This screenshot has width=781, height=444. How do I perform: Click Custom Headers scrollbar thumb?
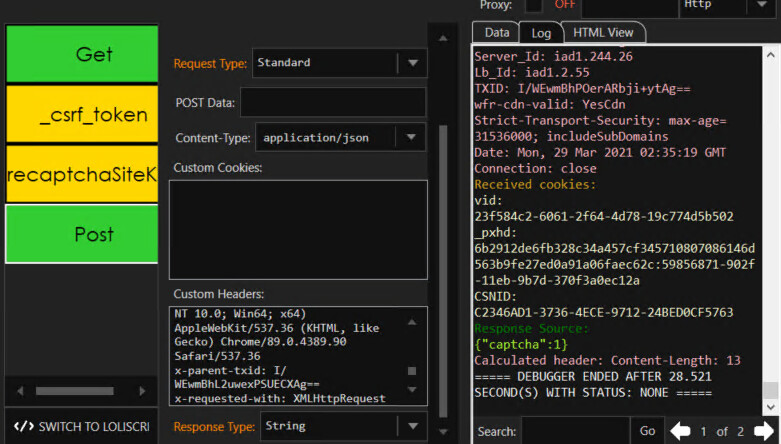pyautogui.click(x=412, y=371)
